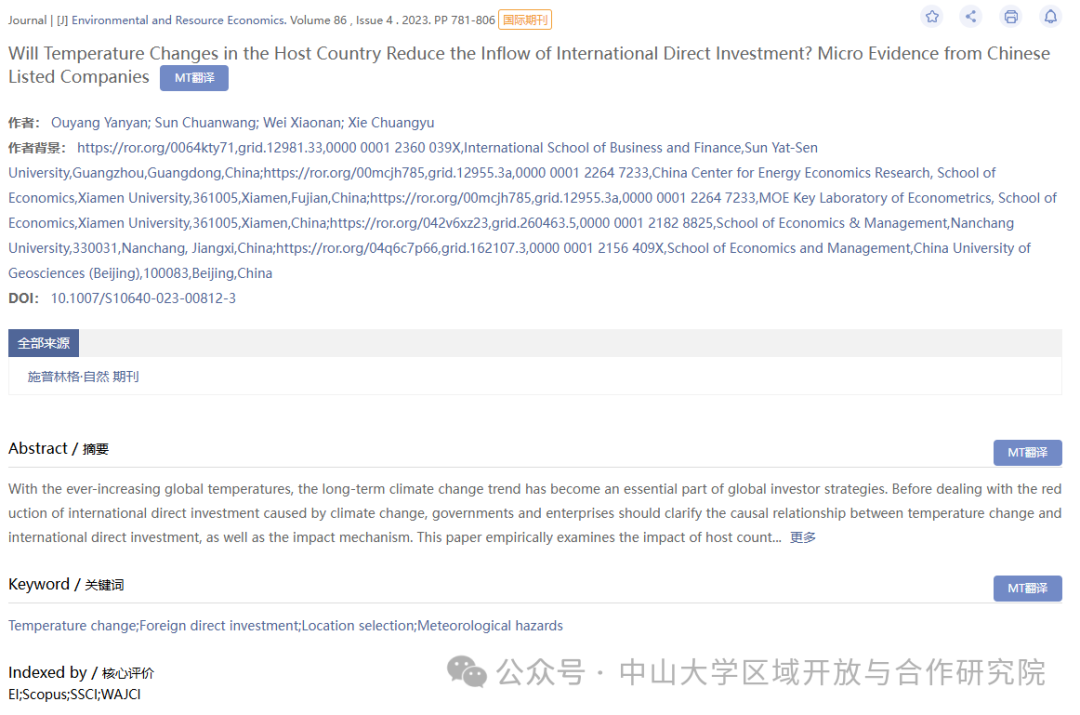The height and width of the screenshot is (715, 1080).
Task: Click the Environmental and Resource Economics journal name
Action: (x=178, y=20)
